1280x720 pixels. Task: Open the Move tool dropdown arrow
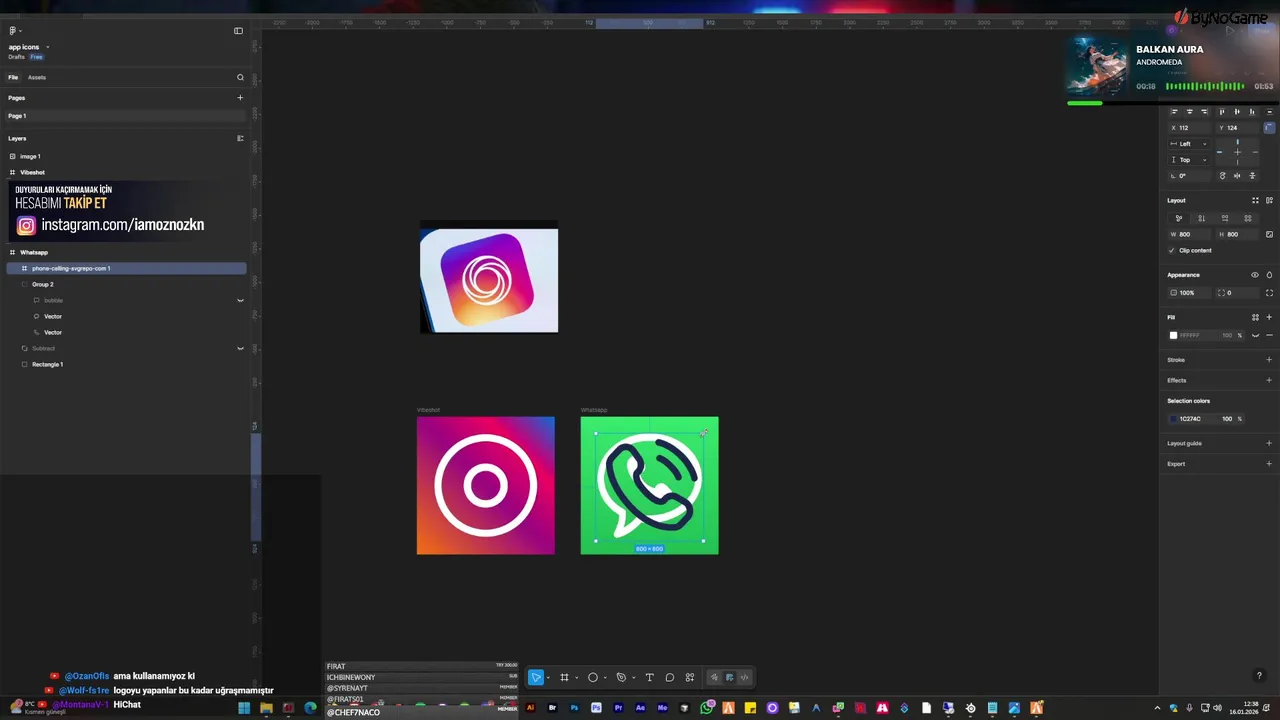[548, 678]
